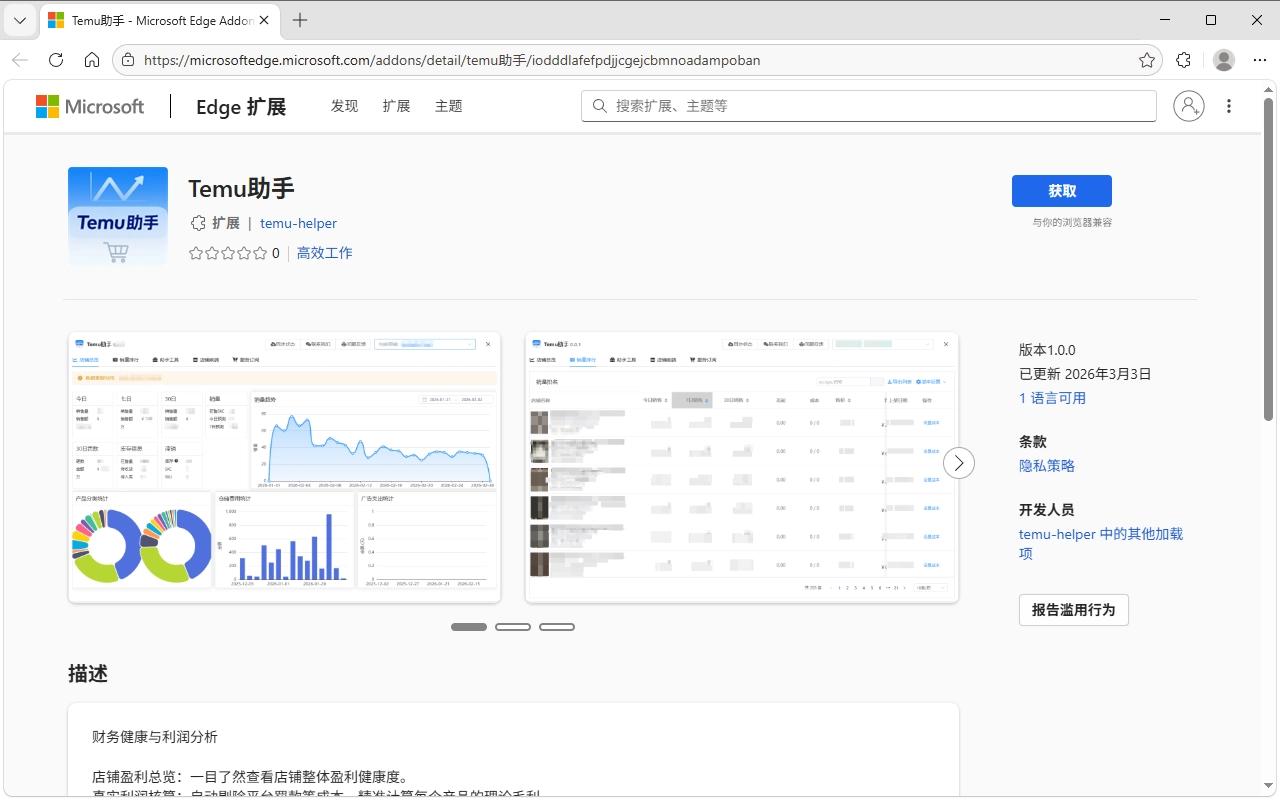Viewport: 1280px width, 800px height.
Task: Click the Temu助手 browser tab
Action: click(x=150, y=20)
